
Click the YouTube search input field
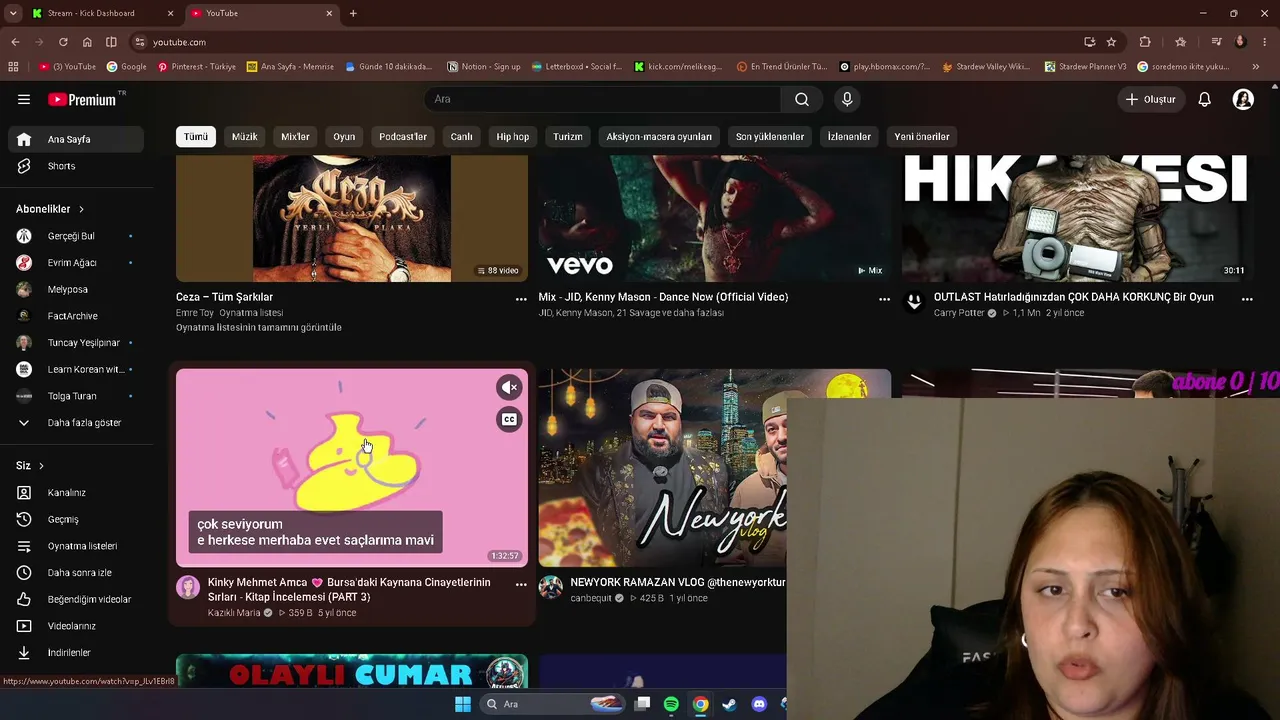(603, 99)
